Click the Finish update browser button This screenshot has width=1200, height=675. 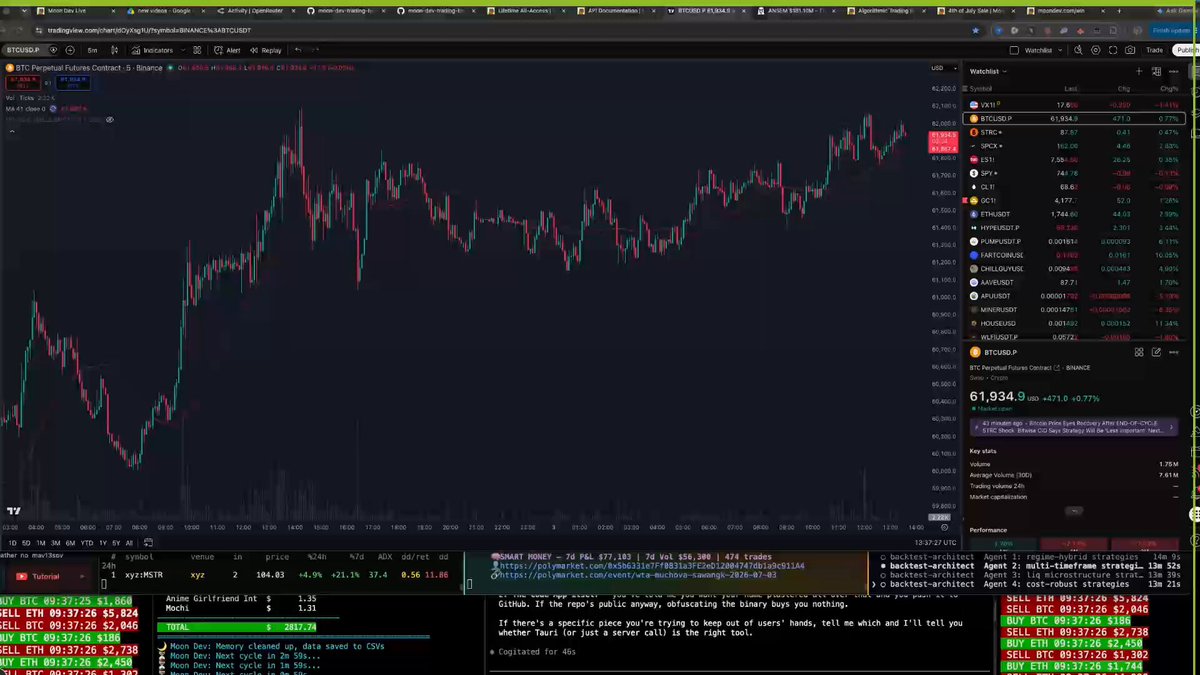pyautogui.click(x=1172, y=30)
